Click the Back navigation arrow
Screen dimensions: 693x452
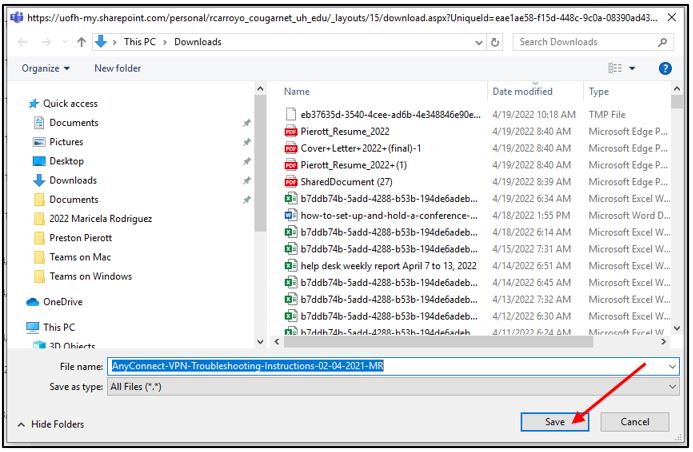[24, 42]
